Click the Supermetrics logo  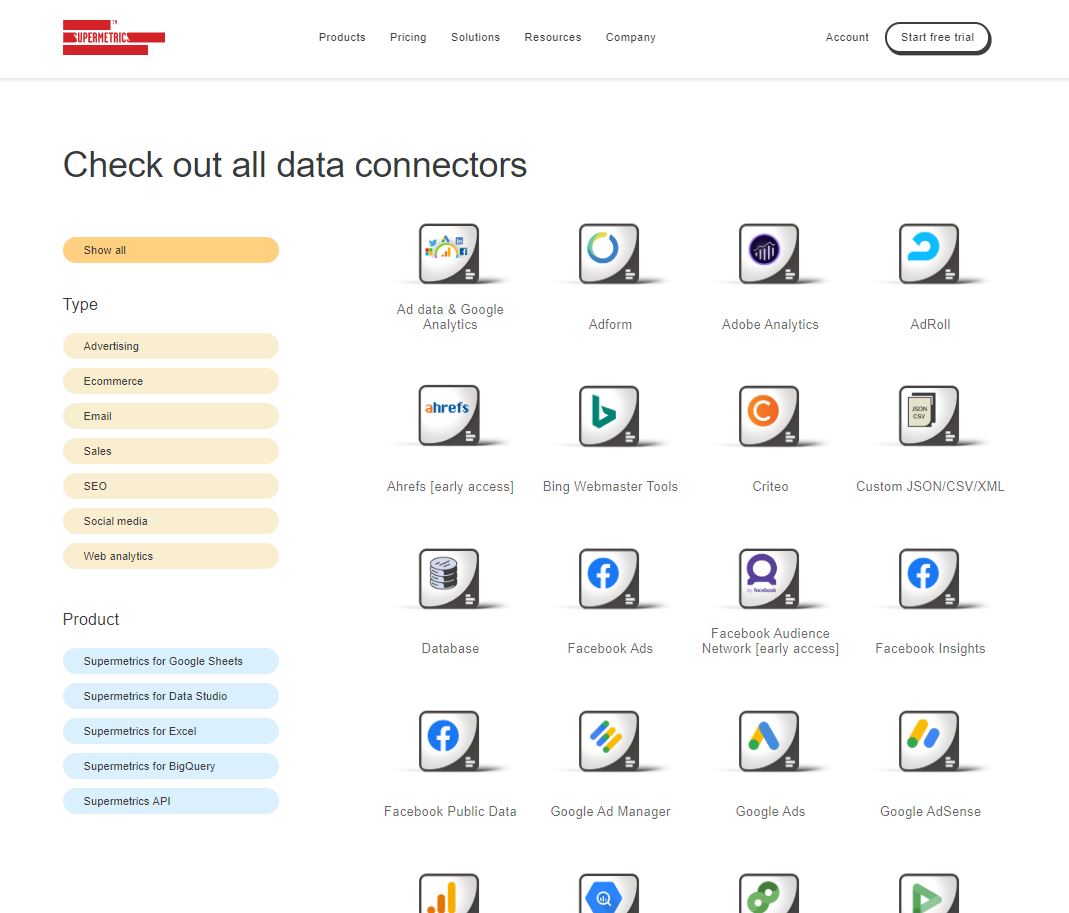[114, 38]
